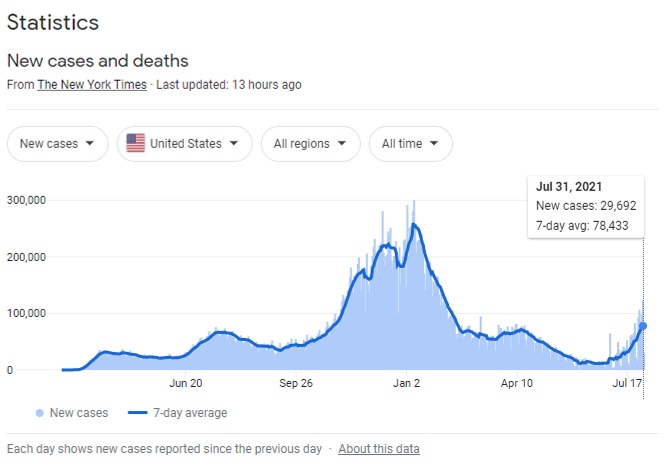Expand the All time range dropdown
Viewport: 665px width, 466px height.
pyautogui.click(x=410, y=144)
